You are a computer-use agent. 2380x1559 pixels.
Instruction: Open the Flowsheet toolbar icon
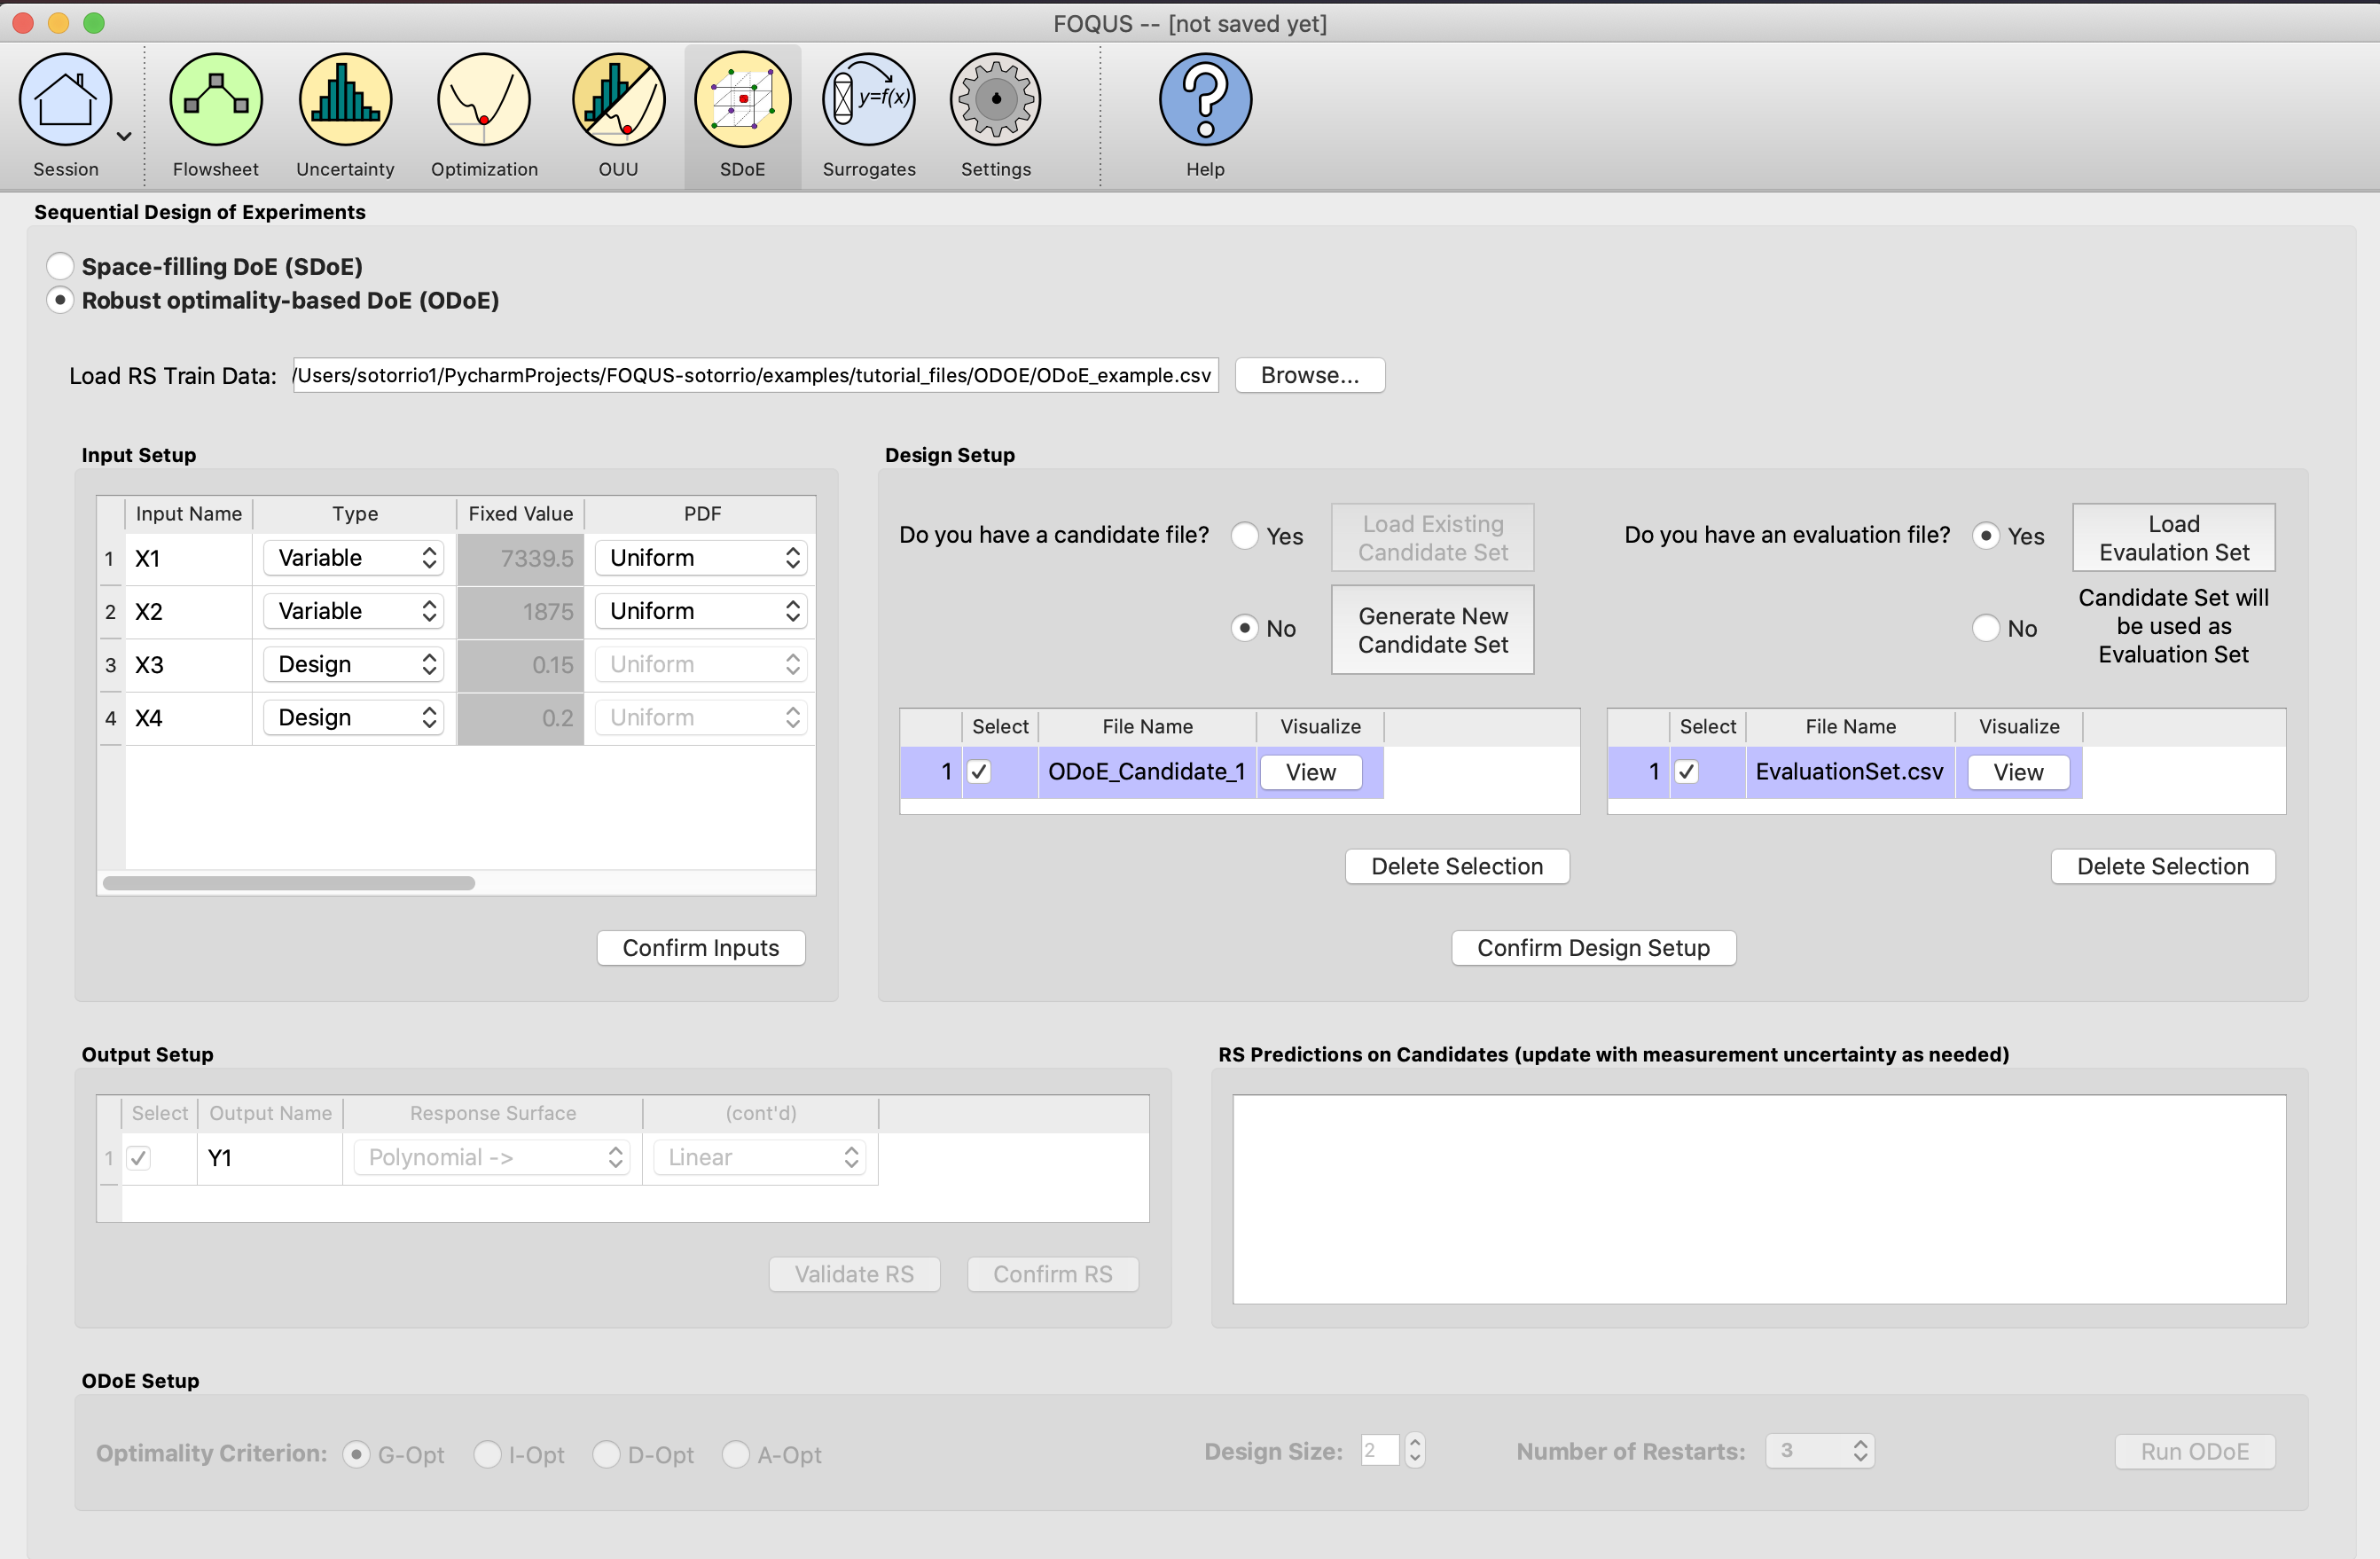coord(215,100)
